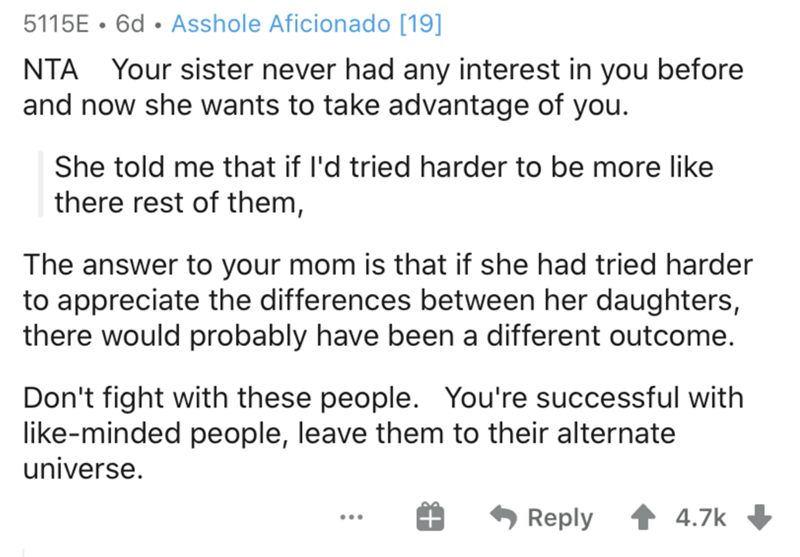Downvote the comment with the down arrow
Screen dimensions: 800x557
click(x=759, y=517)
